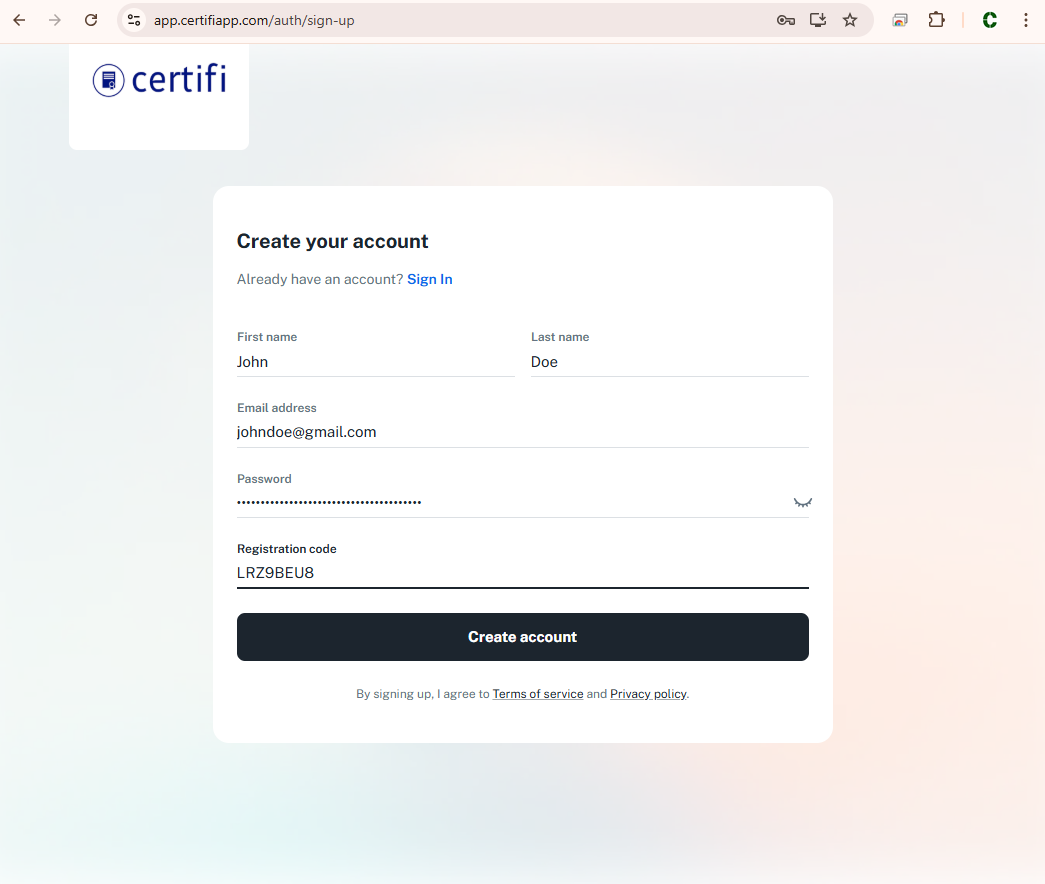Open the Extensions puzzle icon
The width and height of the screenshot is (1045, 884).
pyautogui.click(x=936, y=20)
